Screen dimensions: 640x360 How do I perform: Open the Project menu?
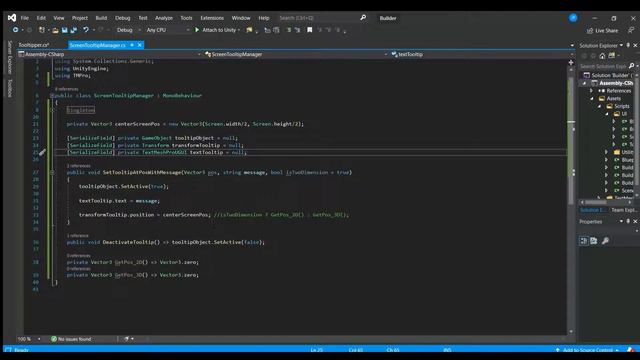pos(80,18)
